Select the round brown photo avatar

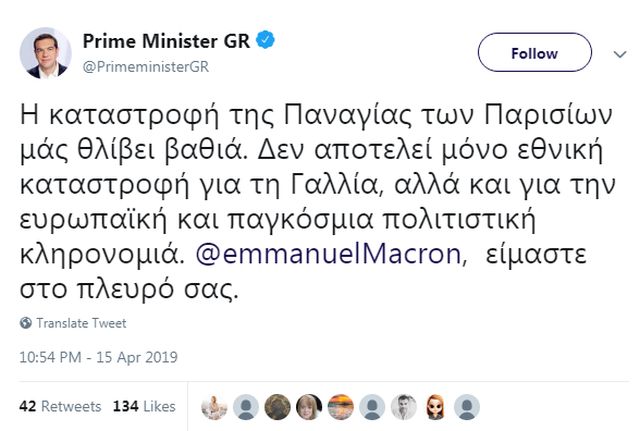click(278, 406)
